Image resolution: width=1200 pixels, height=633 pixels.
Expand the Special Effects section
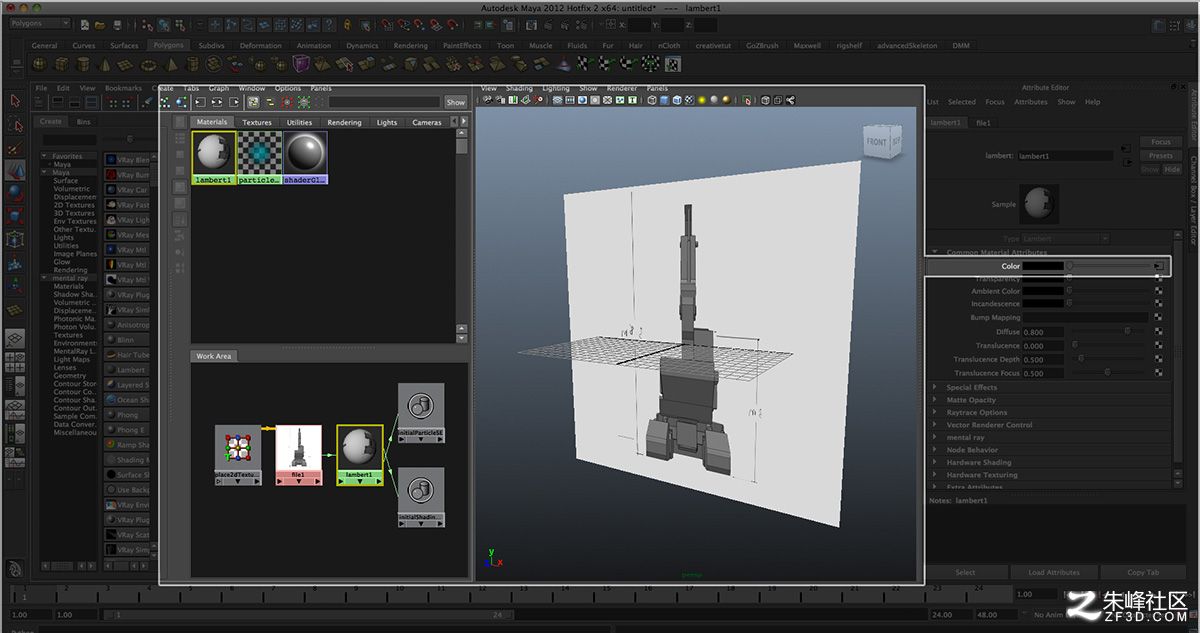(935, 387)
